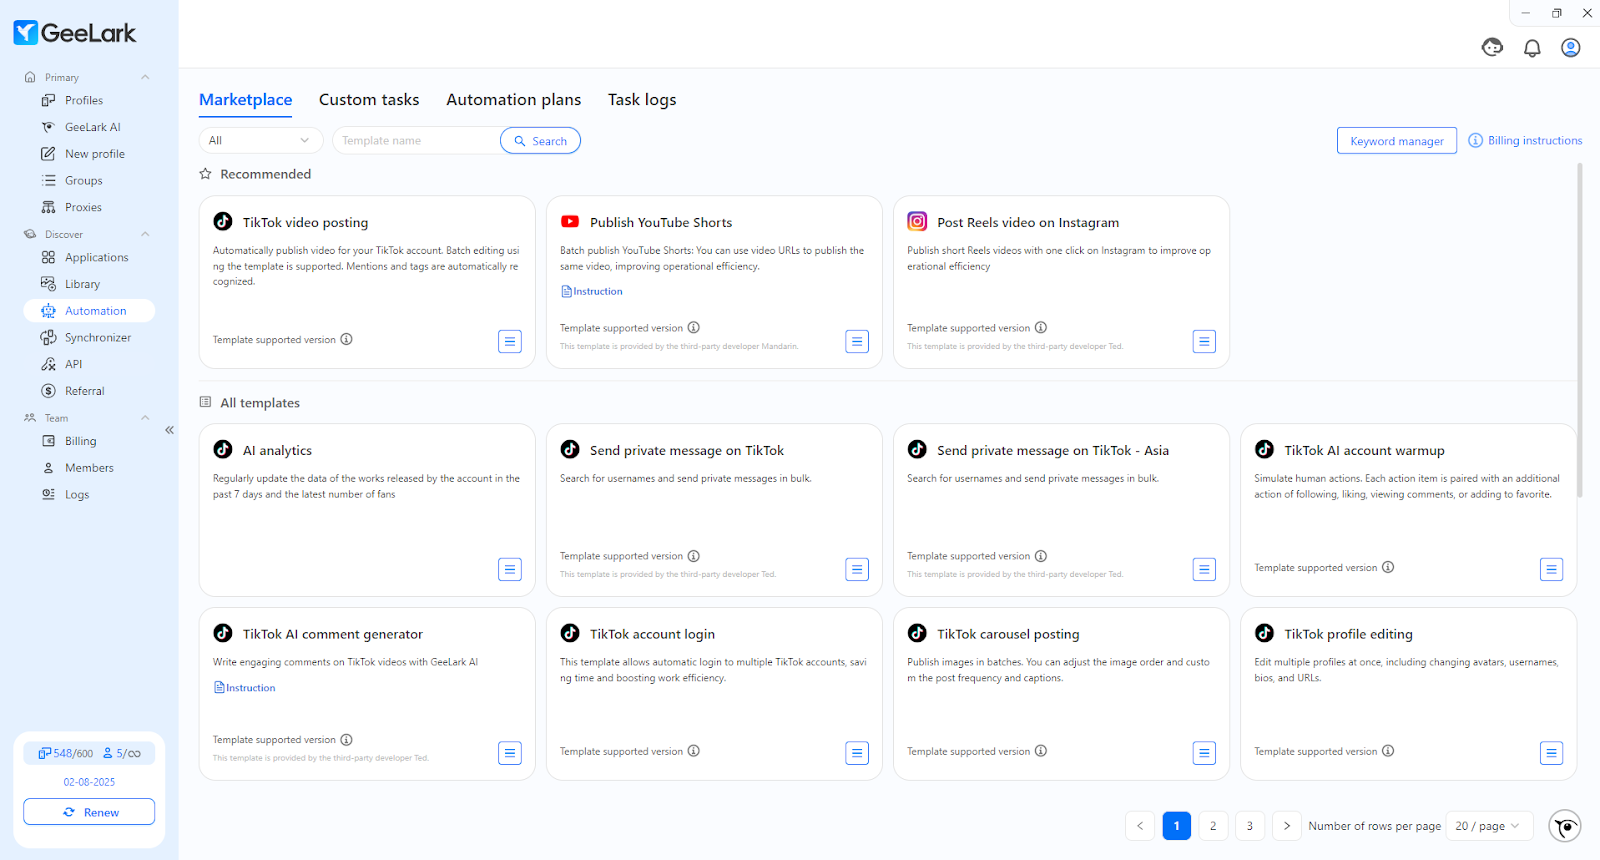Click details icon on Send private message on TikTok card
The height and width of the screenshot is (860, 1600).
tap(857, 570)
